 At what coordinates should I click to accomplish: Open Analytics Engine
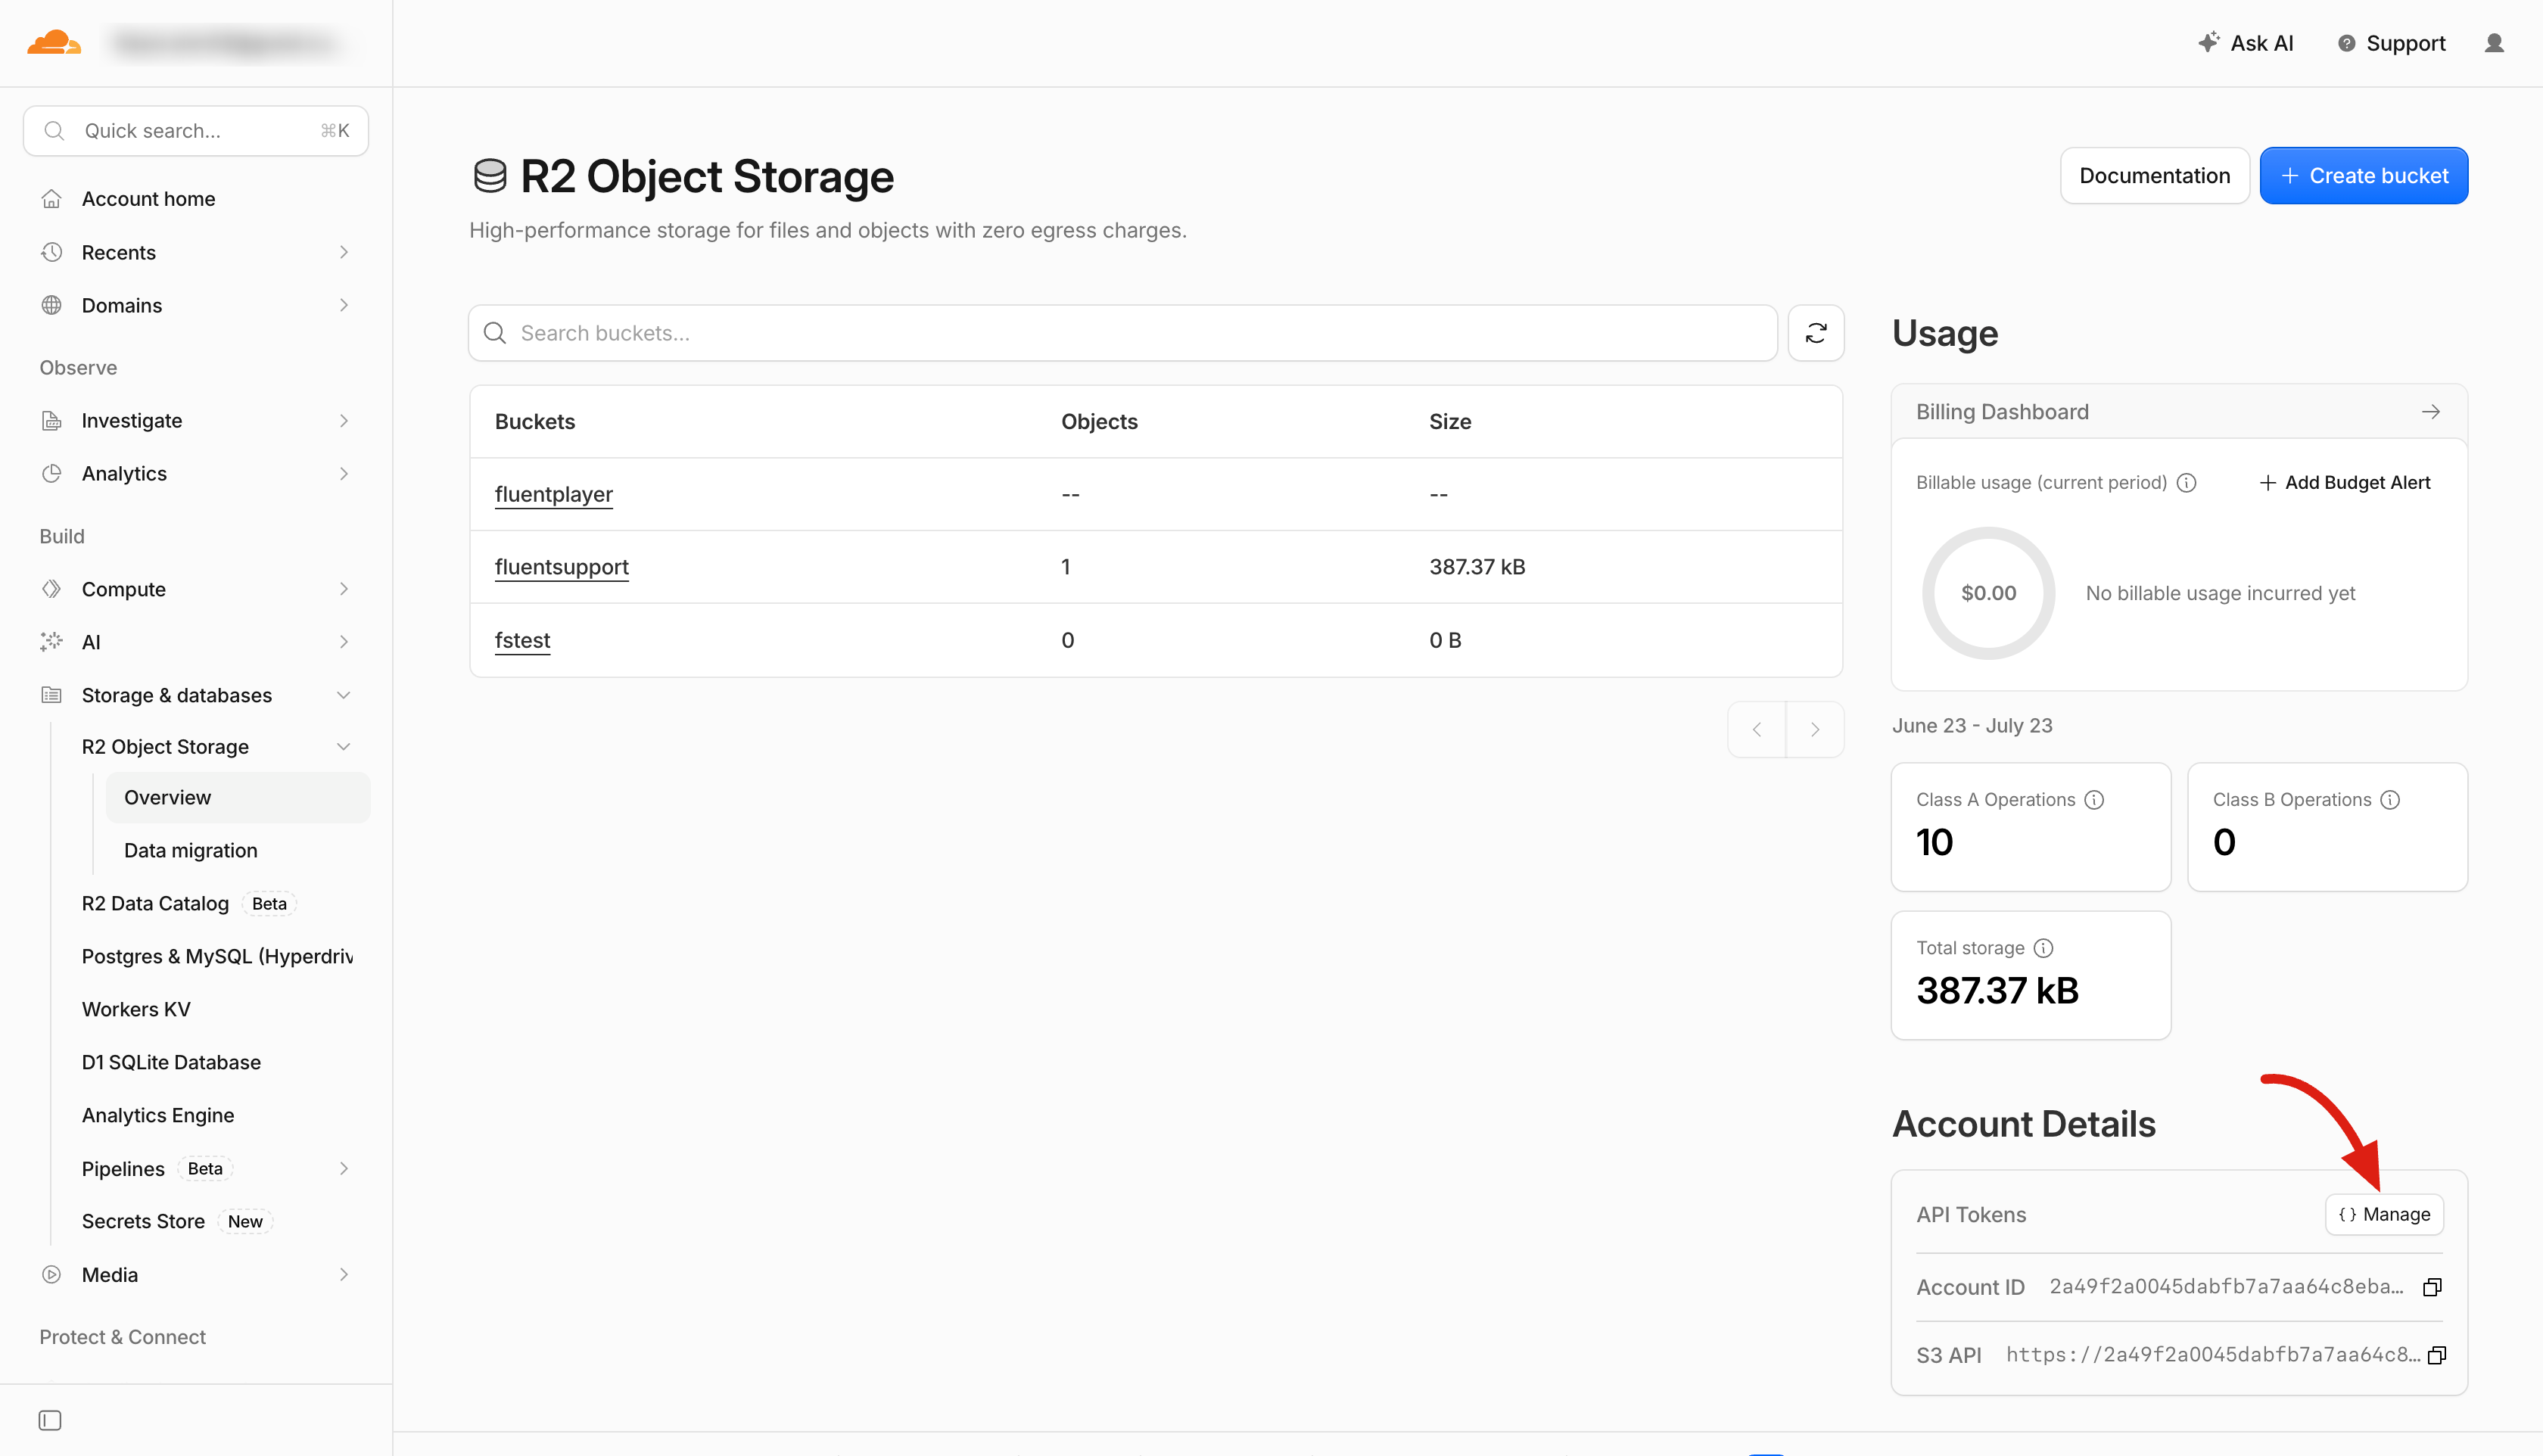[158, 1116]
